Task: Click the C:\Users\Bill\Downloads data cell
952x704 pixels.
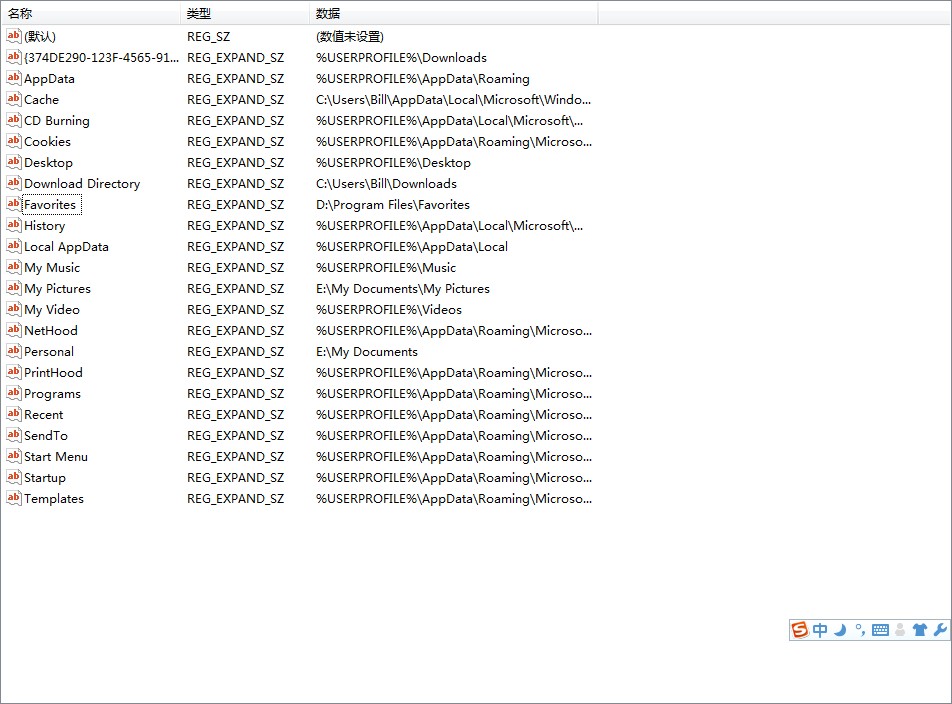Action: pos(386,183)
